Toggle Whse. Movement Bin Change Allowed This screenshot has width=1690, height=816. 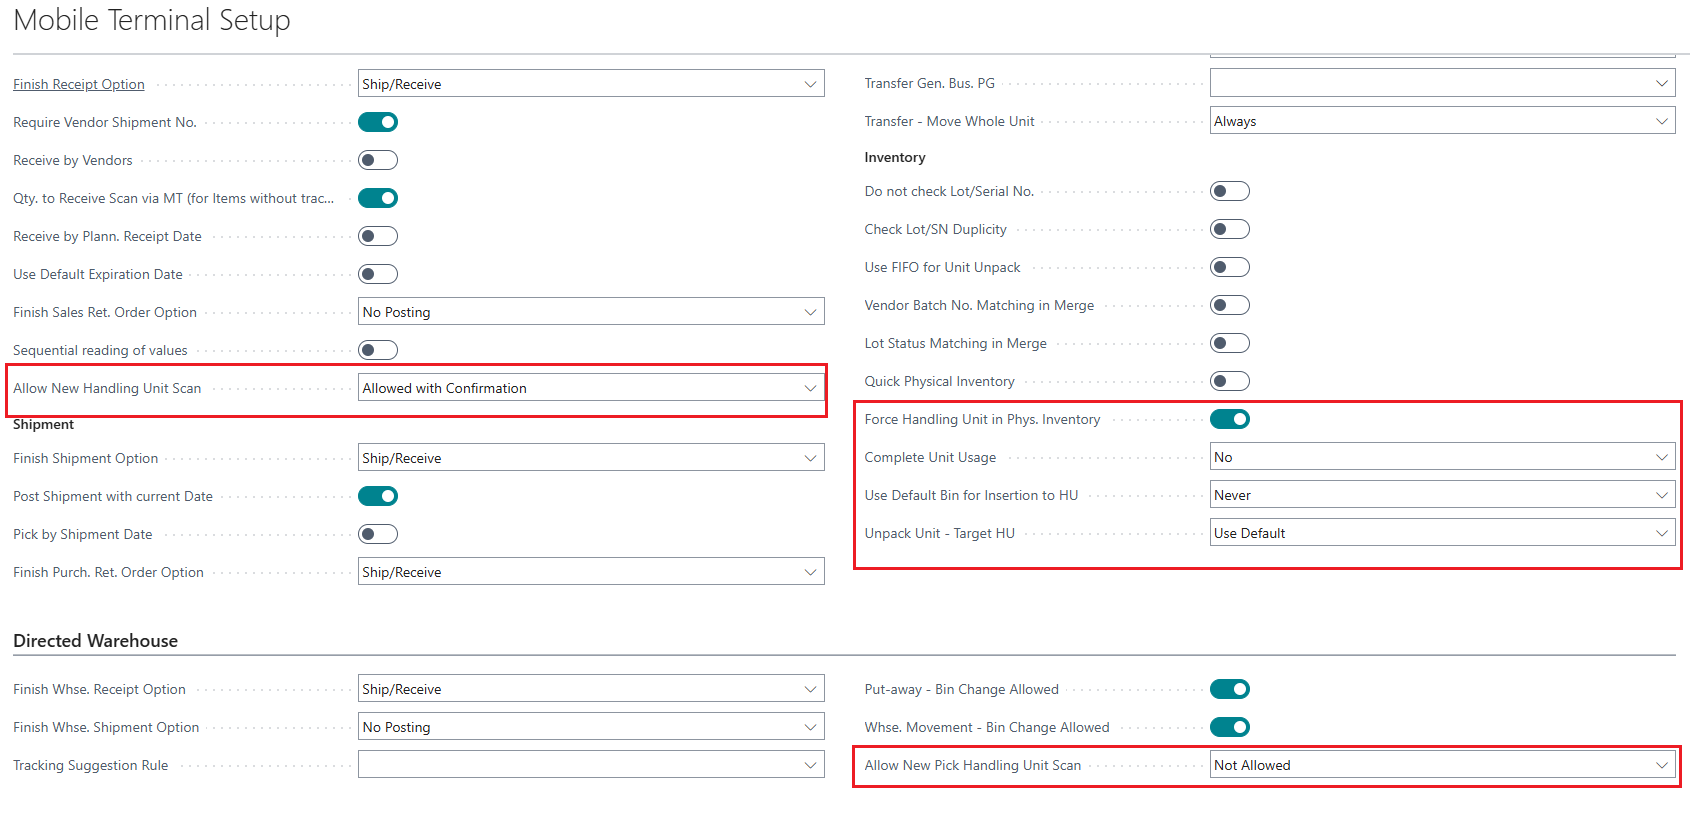point(1229,727)
